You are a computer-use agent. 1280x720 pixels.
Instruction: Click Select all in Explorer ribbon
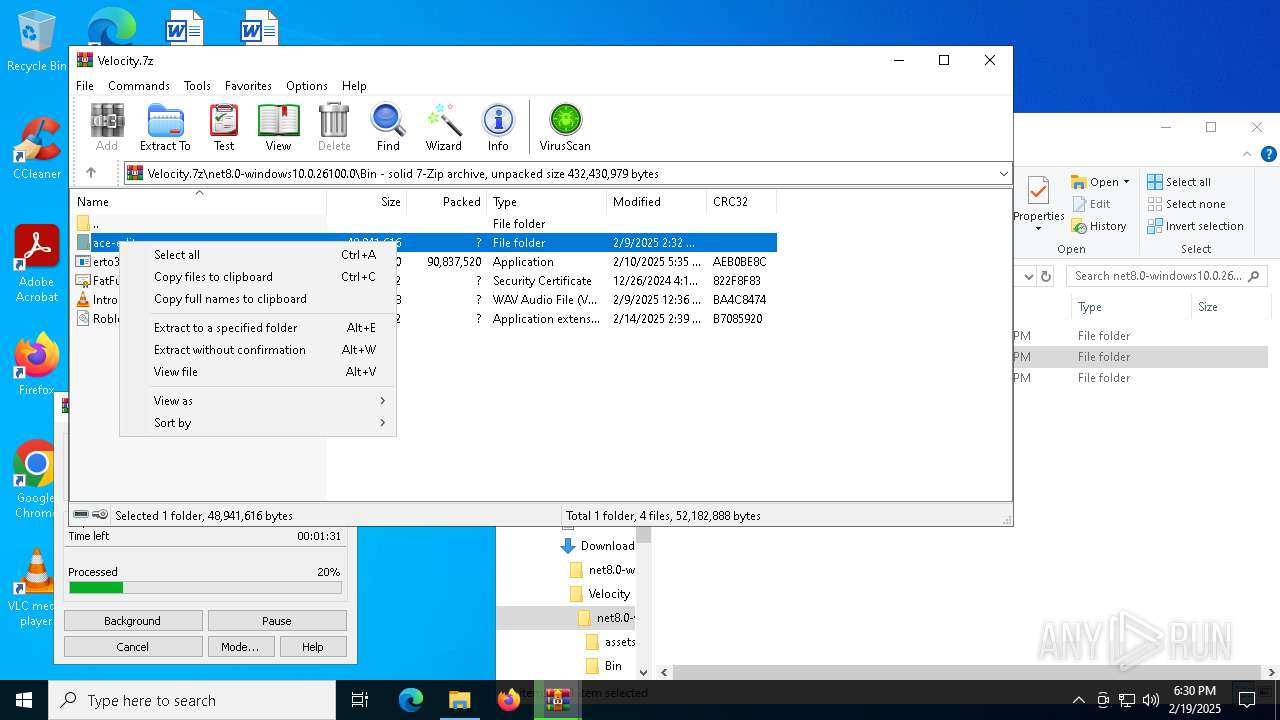point(1179,182)
